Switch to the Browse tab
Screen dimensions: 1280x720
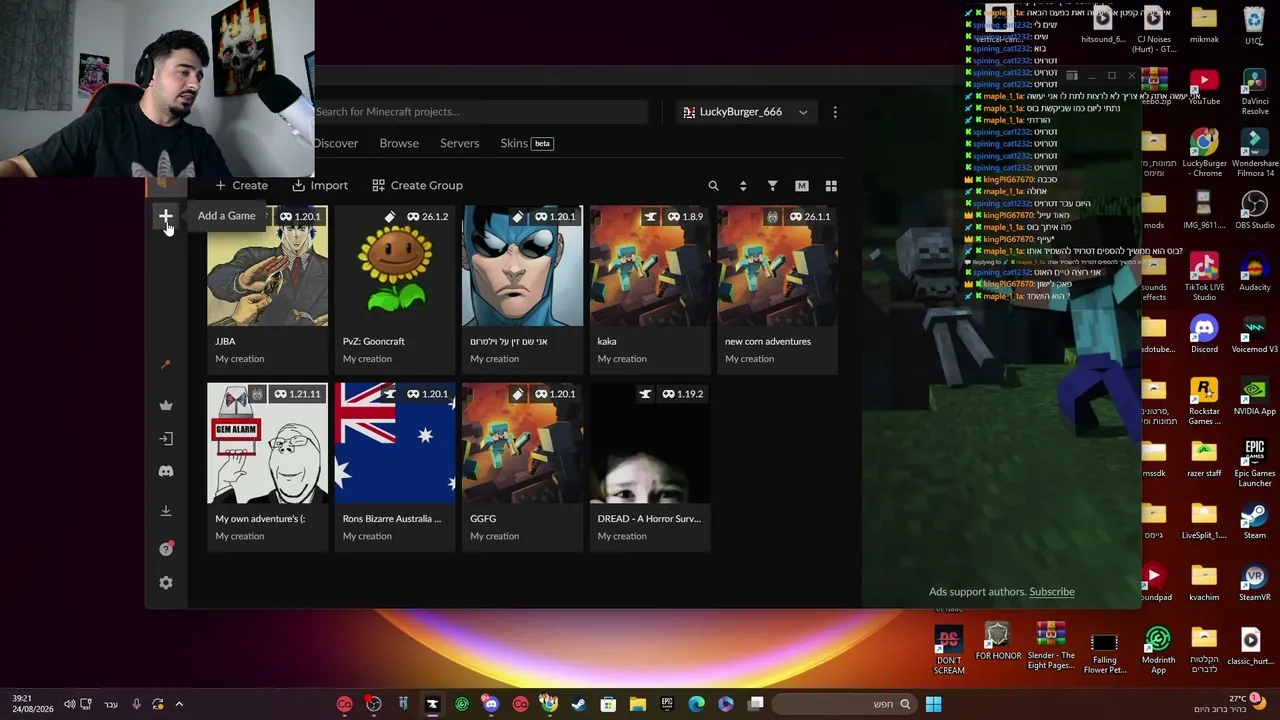pyautogui.click(x=399, y=143)
